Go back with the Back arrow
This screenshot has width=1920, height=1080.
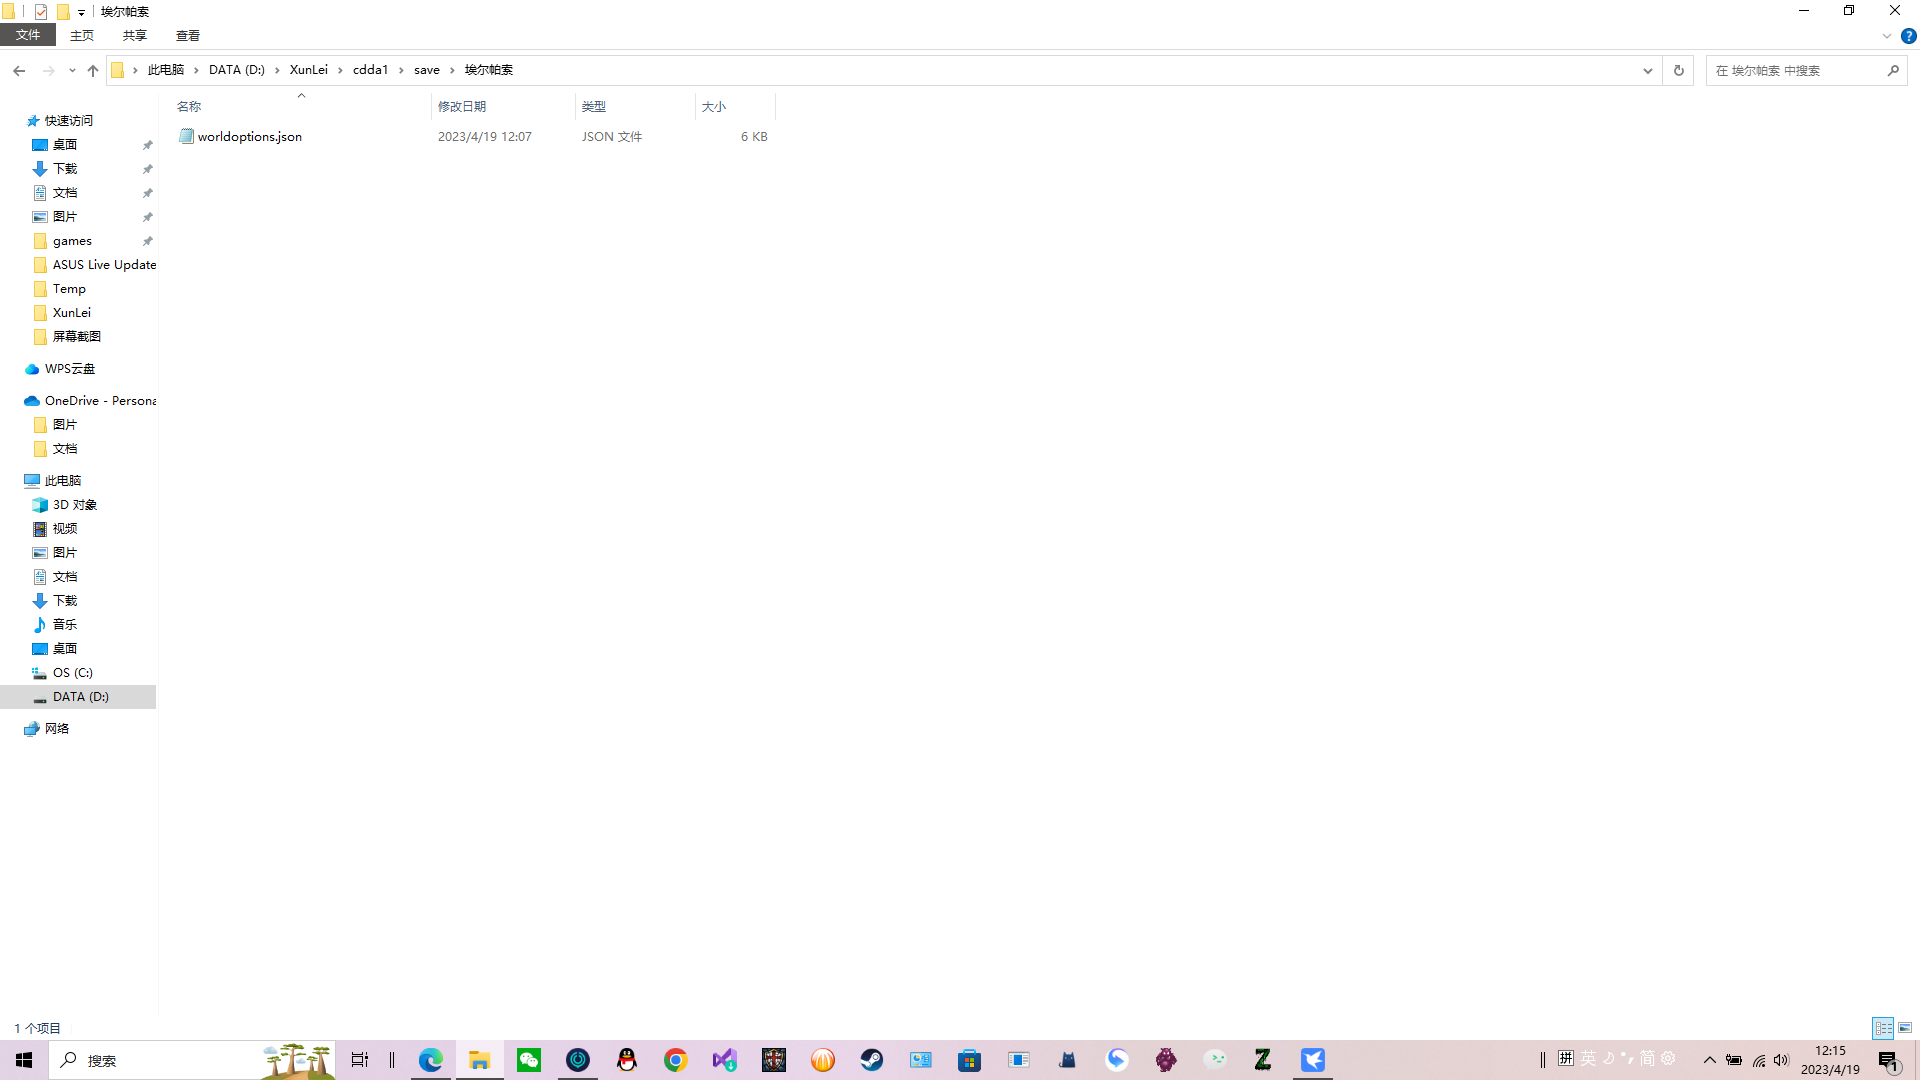tap(19, 70)
